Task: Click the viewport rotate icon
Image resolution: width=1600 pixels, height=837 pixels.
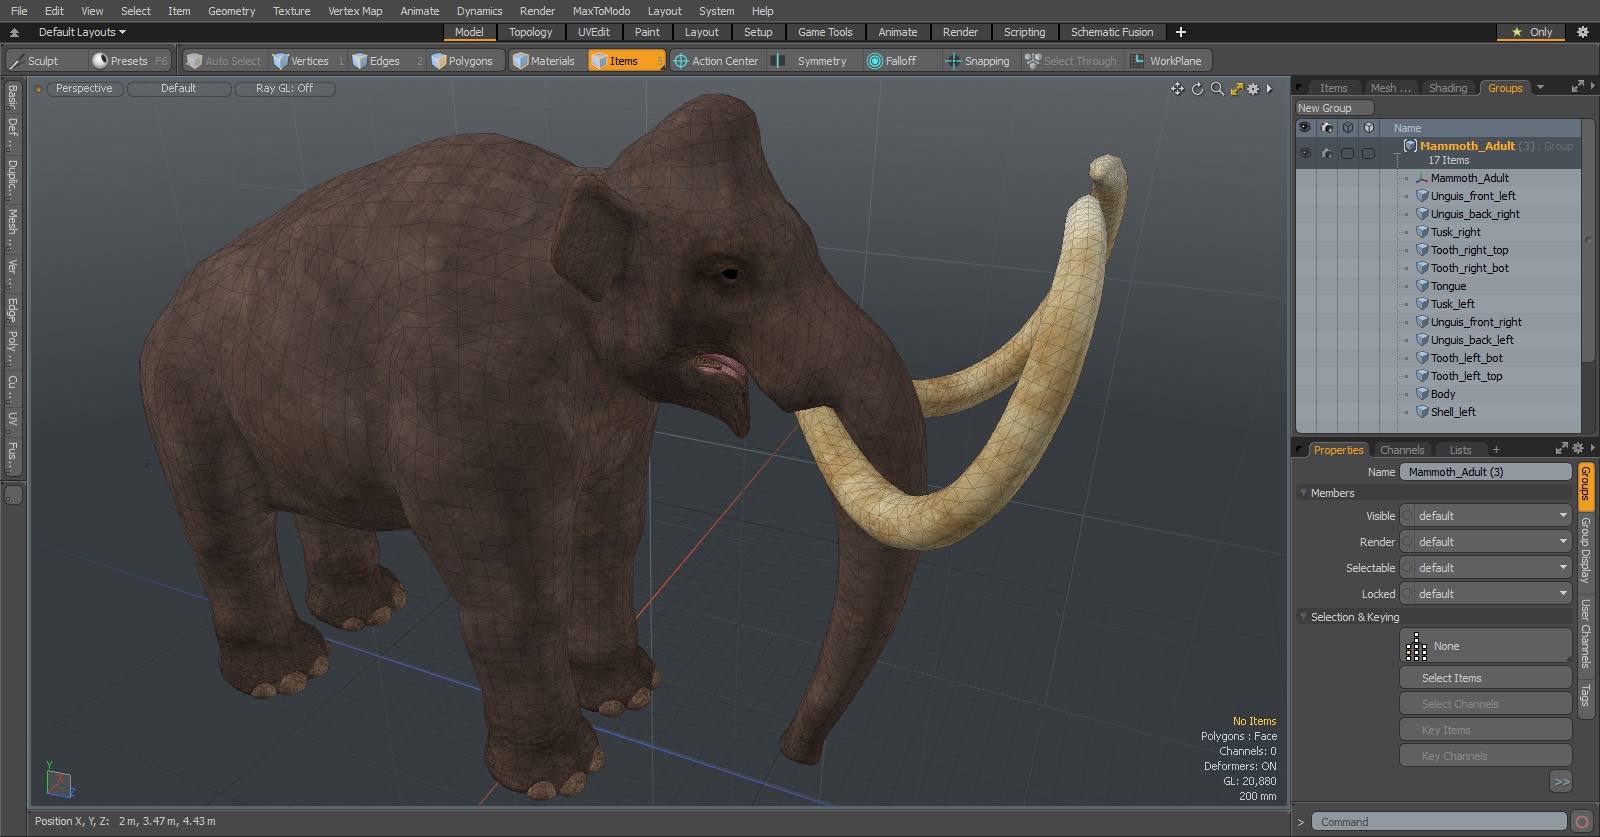Action: tap(1197, 89)
